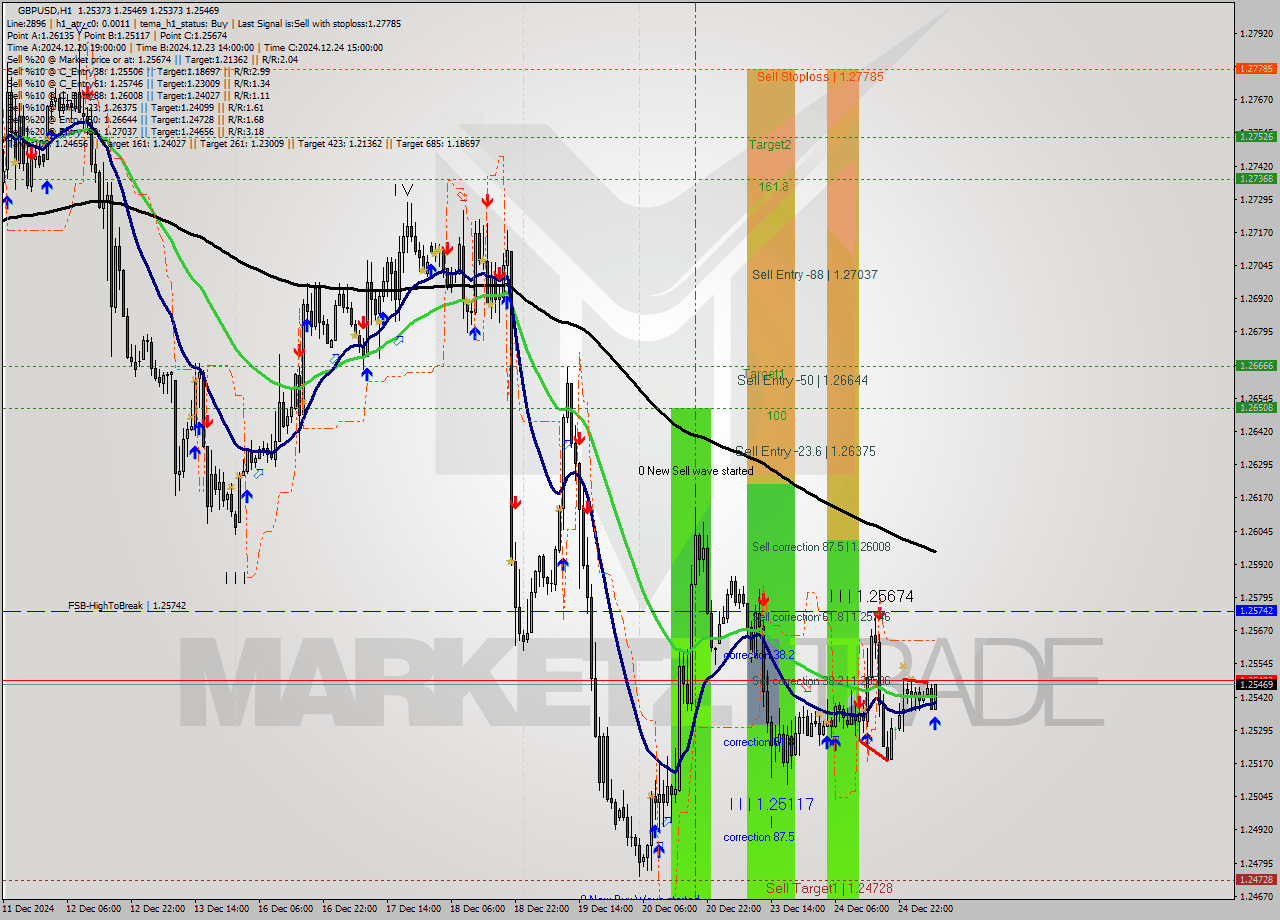Click the 'I I 1.25117' wave label

tap(771, 804)
